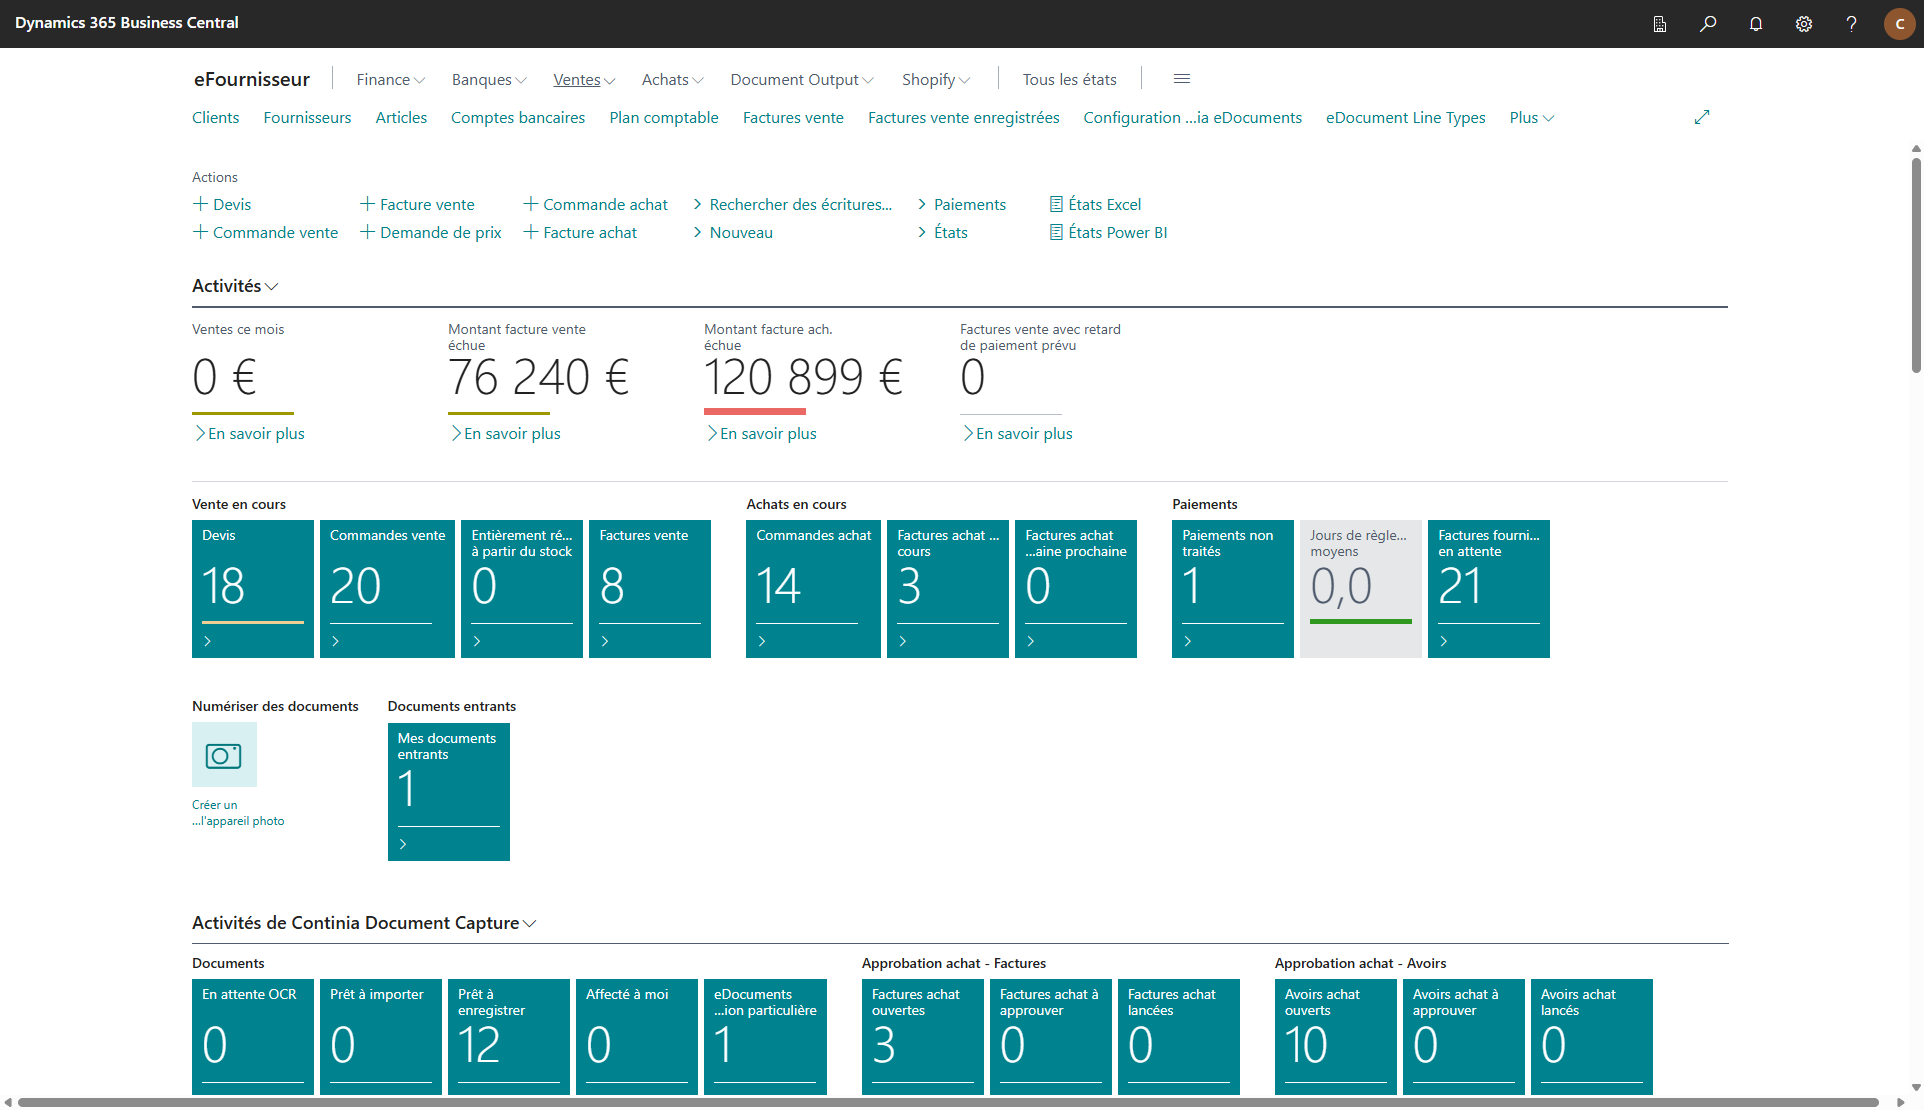
Task: Open the Shopify menu
Action: pos(936,79)
